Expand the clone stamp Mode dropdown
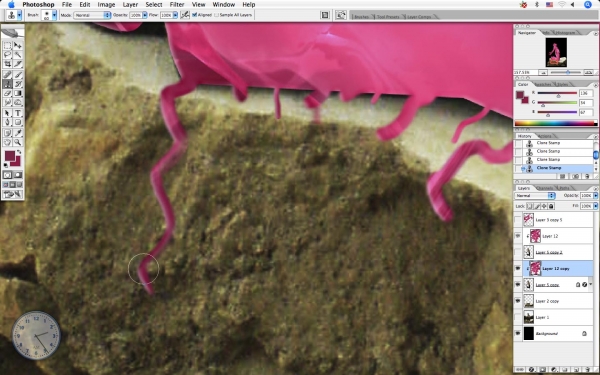The image size is (600, 375). click(92, 15)
